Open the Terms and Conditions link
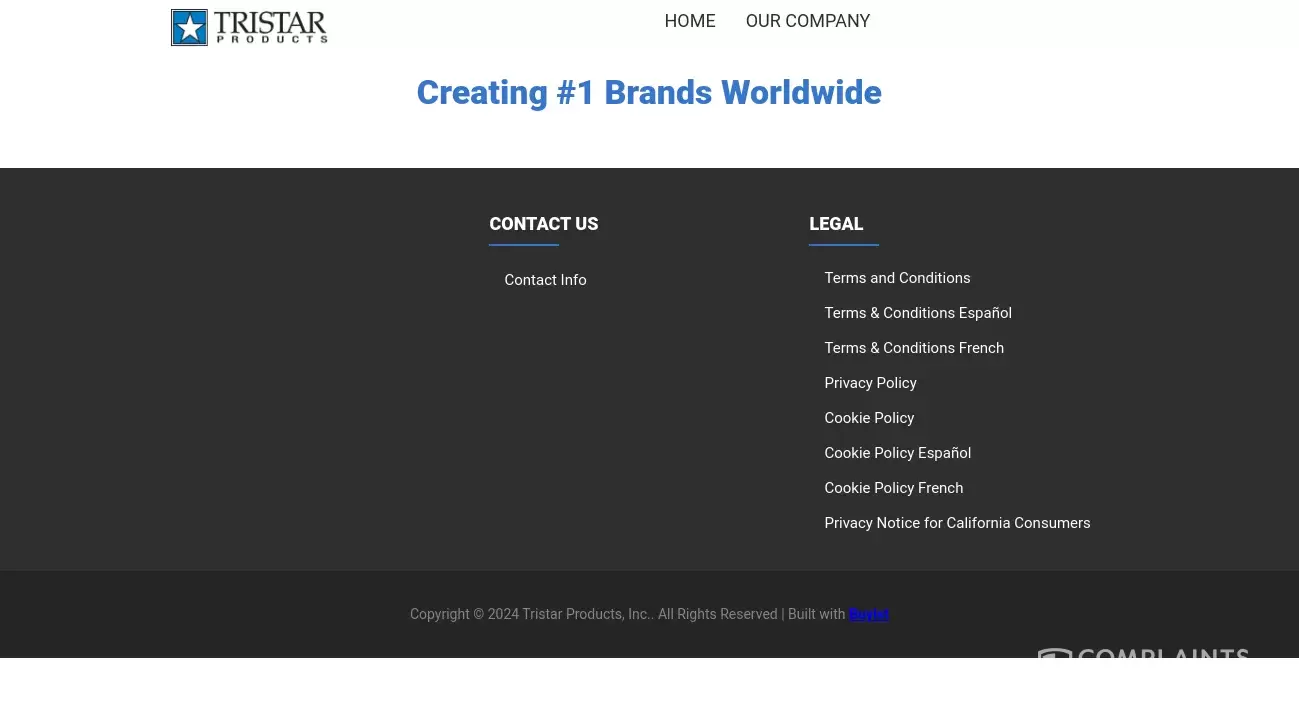Screen dimensions: 1299x712 (x=897, y=278)
